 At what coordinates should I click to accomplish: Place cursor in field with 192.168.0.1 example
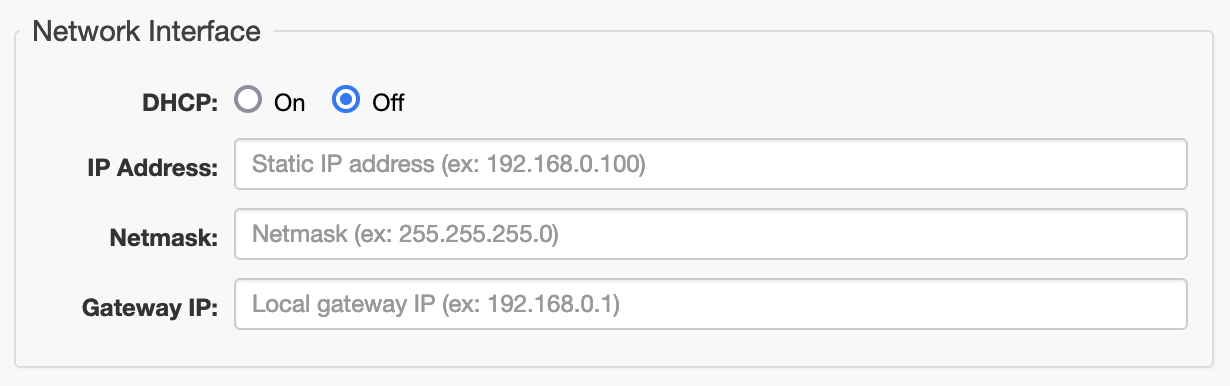(x=711, y=304)
